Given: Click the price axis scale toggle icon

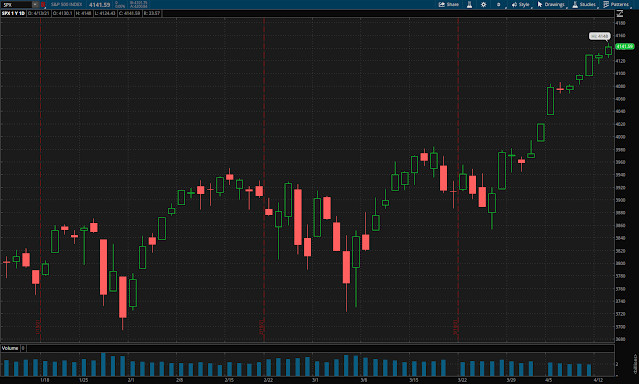Looking at the screenshot, I should click(620, 13).
